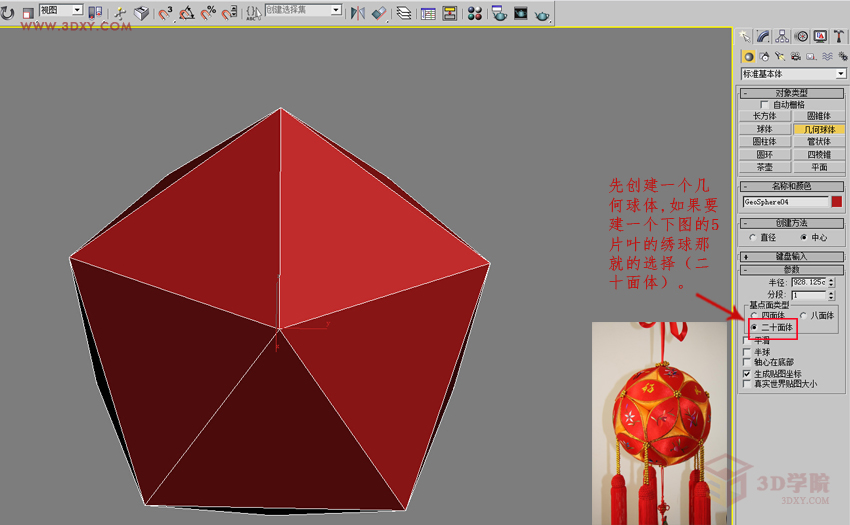Switch to Motion command panel tab
Image resolution: width=850 pixels, height=525 pixels.
(801, 37)
